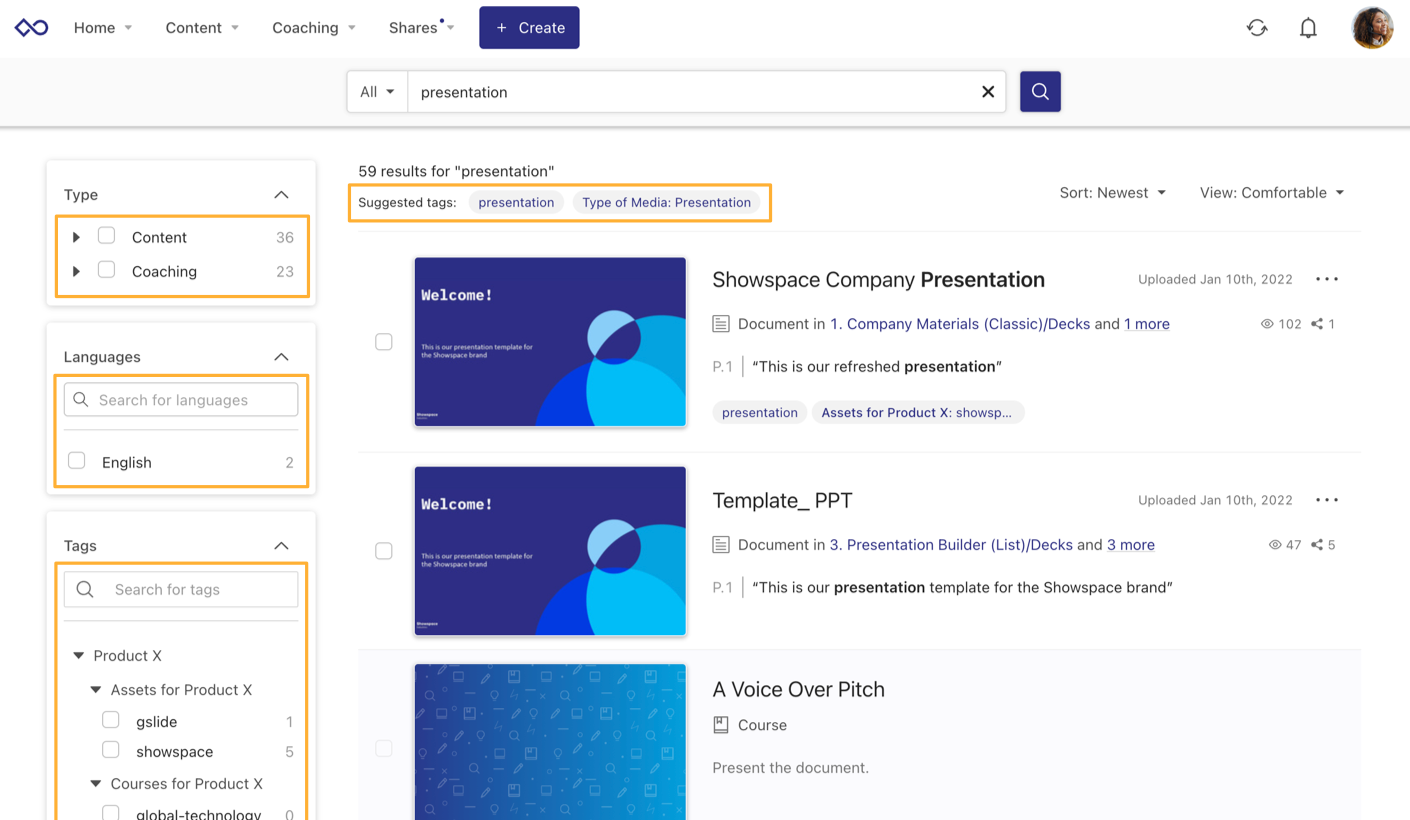Open the sync refresh icon
Viewport: 1410px width, 820px height.
pyautogui.click(x=1257, y=28)
